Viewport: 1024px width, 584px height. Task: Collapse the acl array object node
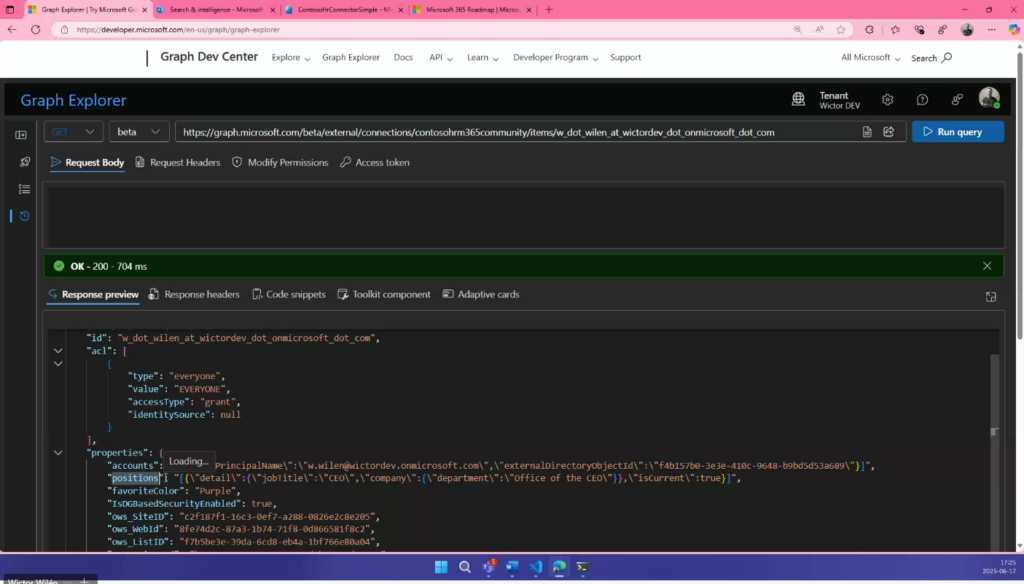tap(58, 364)
